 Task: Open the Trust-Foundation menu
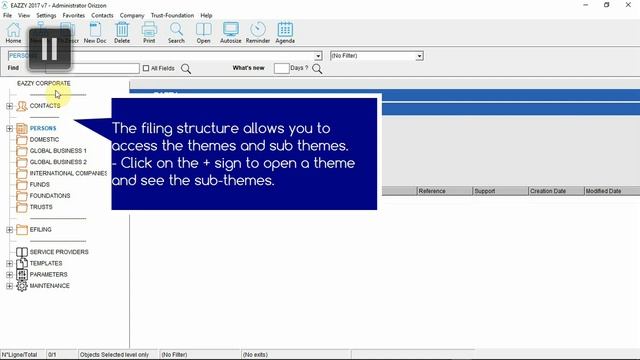(x=172, y=15)
